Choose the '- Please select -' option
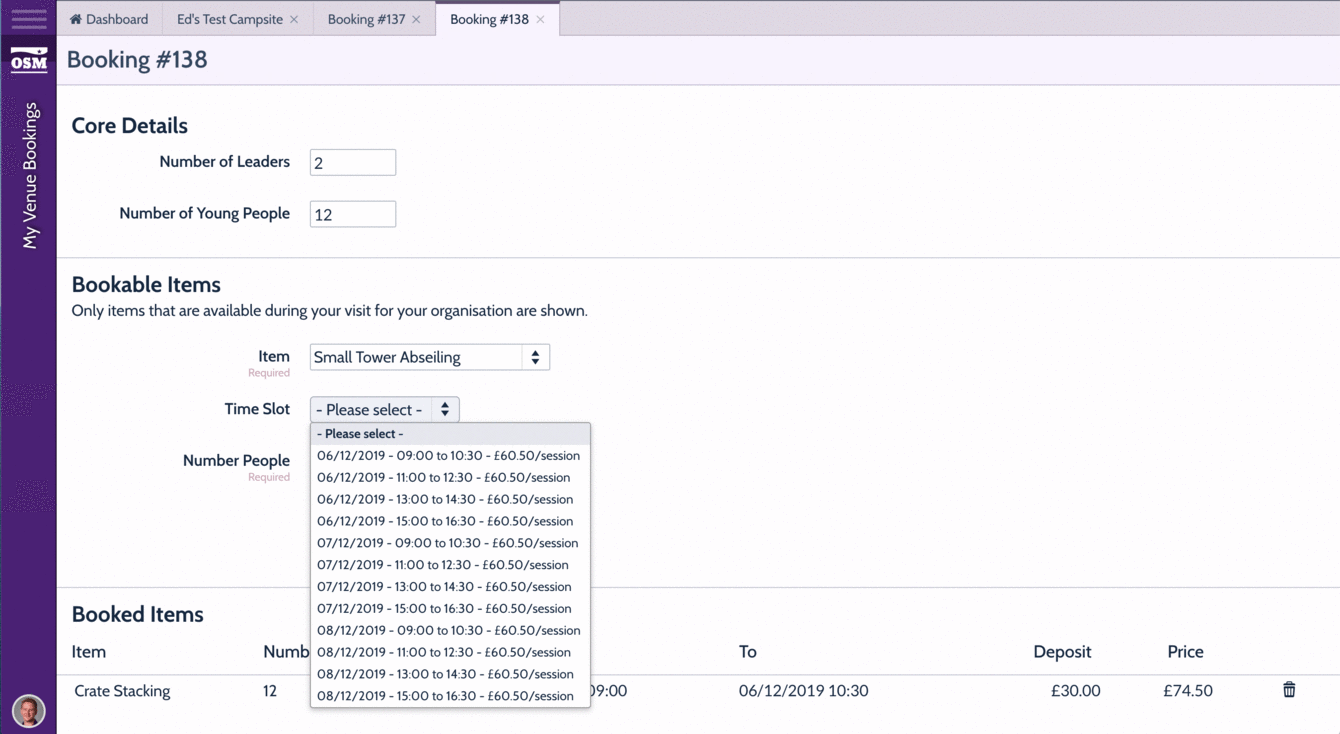This screenshot has width=1340, height=734. click(x=360, y=434)
